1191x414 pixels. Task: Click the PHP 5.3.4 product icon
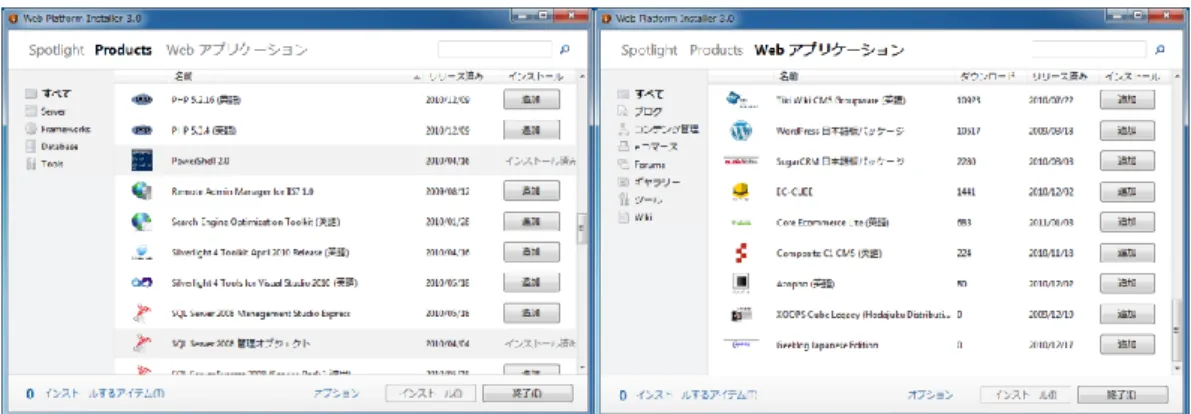coord(142,131)
